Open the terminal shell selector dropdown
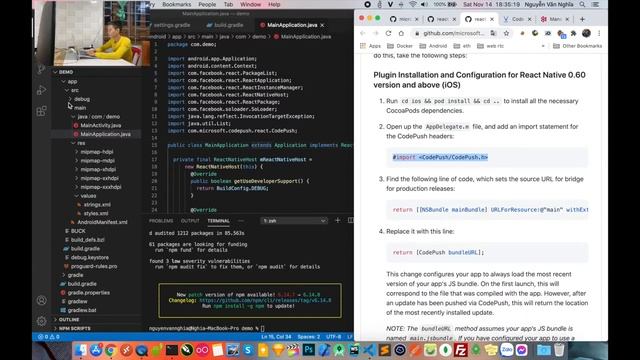The width and height of the screenshot is (640, 360). point(294,220)
